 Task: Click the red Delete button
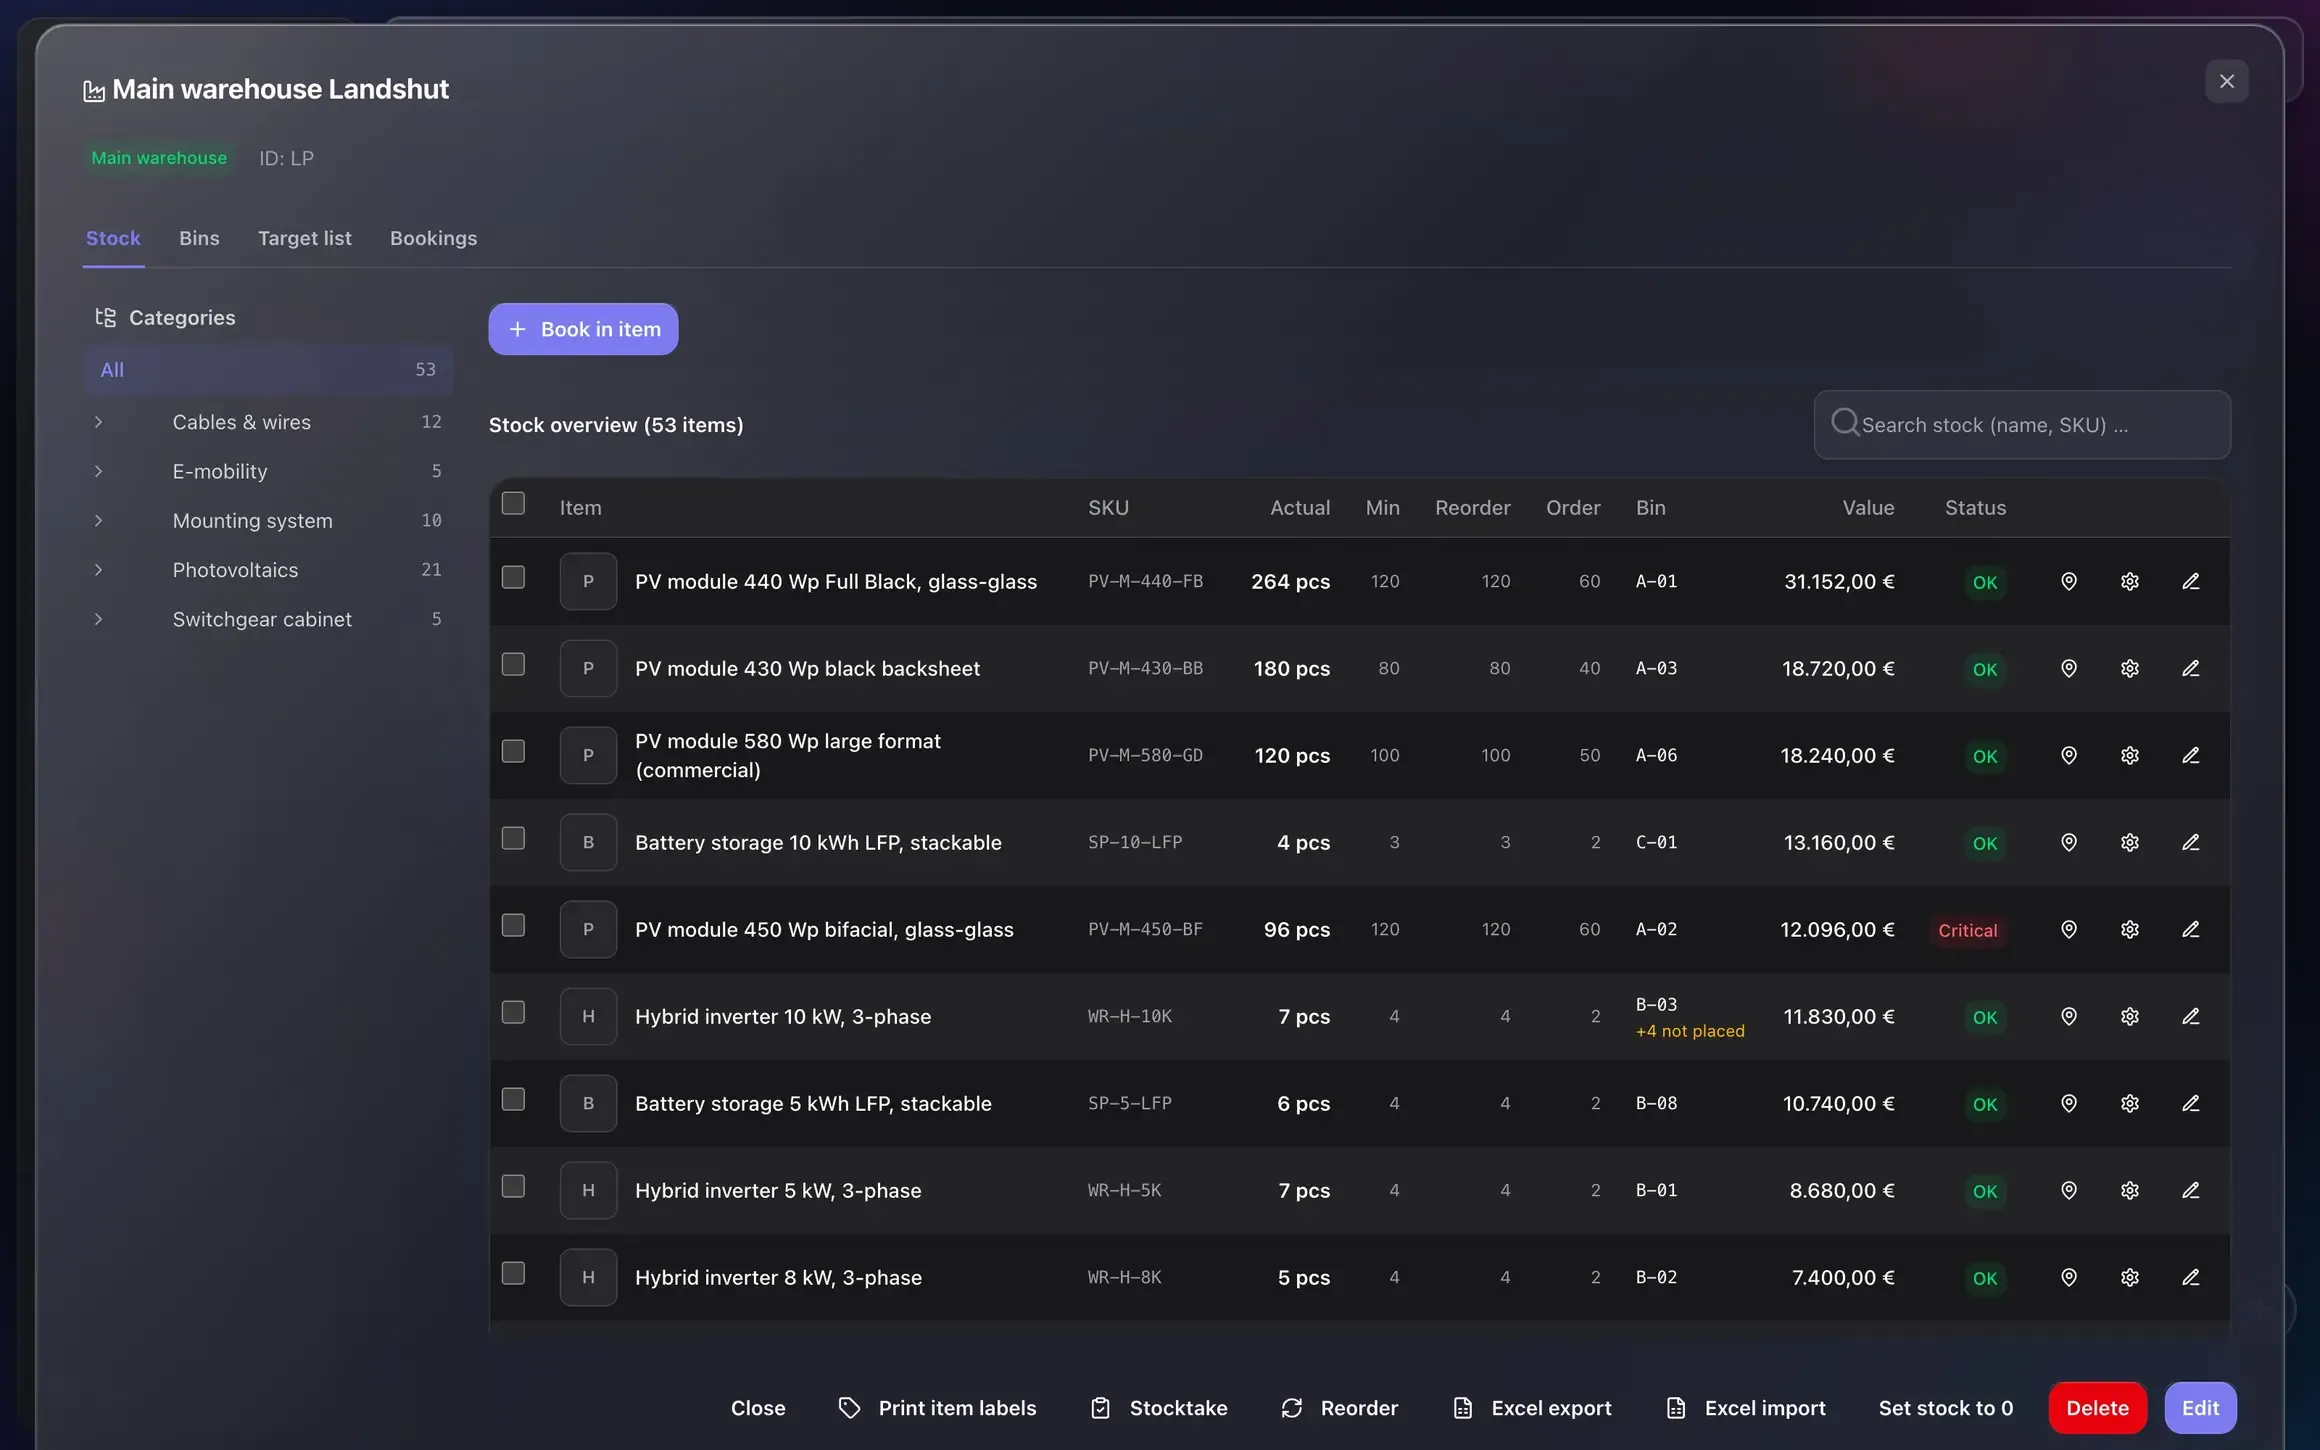[2097, 1408]
